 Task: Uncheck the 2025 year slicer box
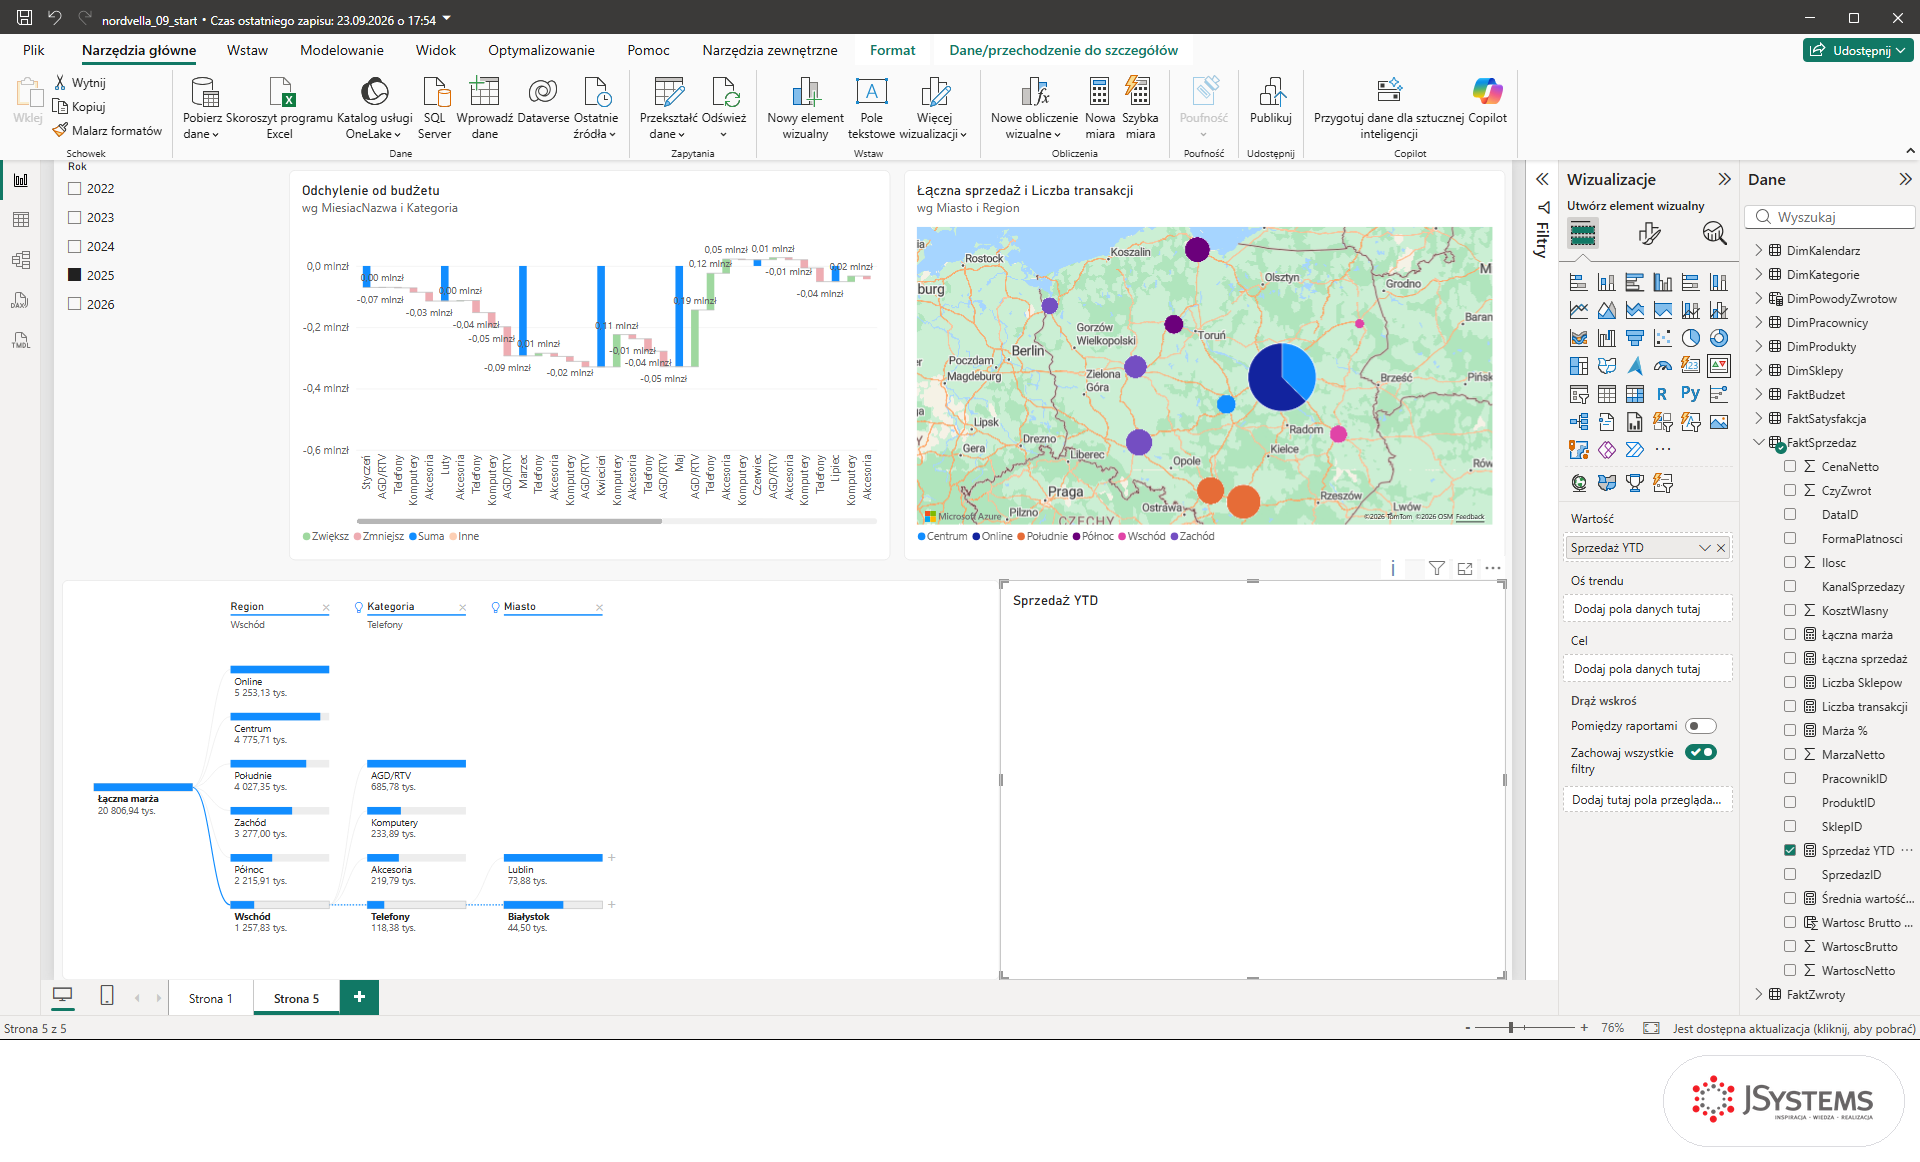point(74,275)
